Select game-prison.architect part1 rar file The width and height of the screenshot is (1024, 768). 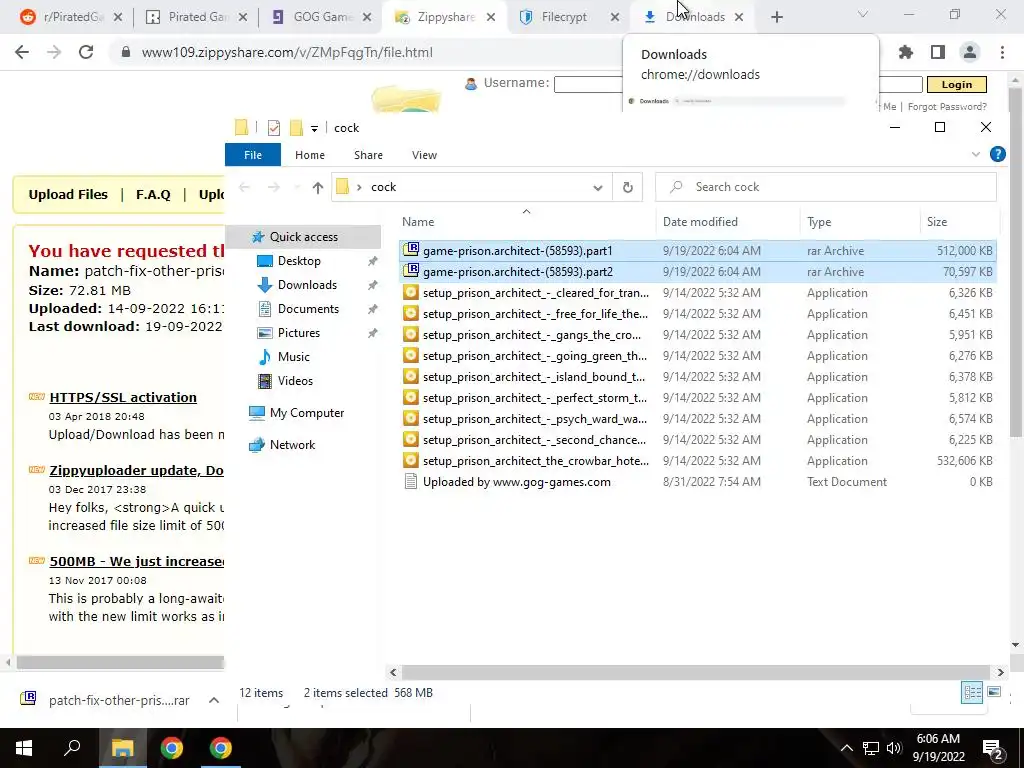[x=697, y=251]
